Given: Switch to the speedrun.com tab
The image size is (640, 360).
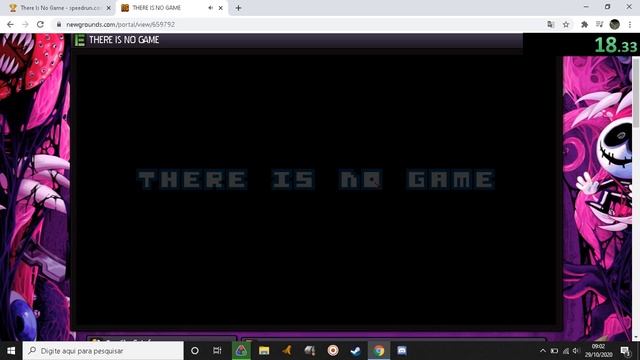Looking at the screenshot, I should tap(59, 8).
